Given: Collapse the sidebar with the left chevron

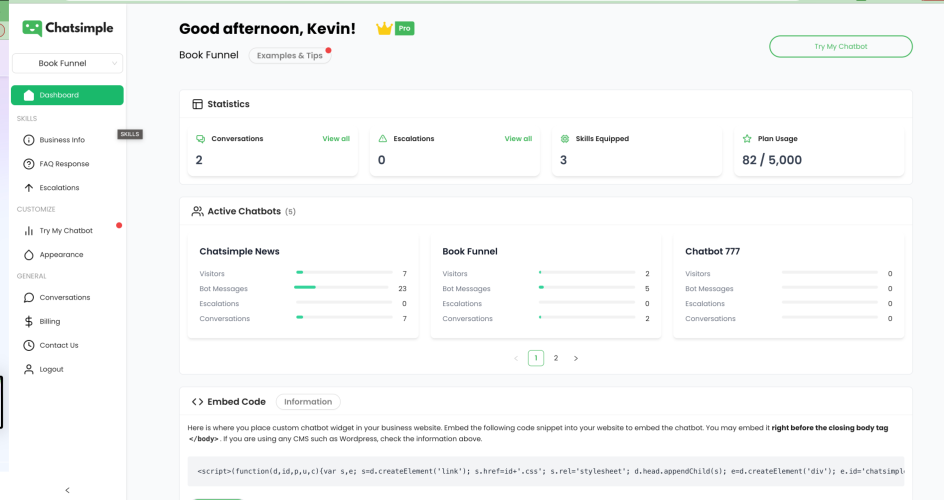Looking at the screenshot, I should [x=67, y=490].
